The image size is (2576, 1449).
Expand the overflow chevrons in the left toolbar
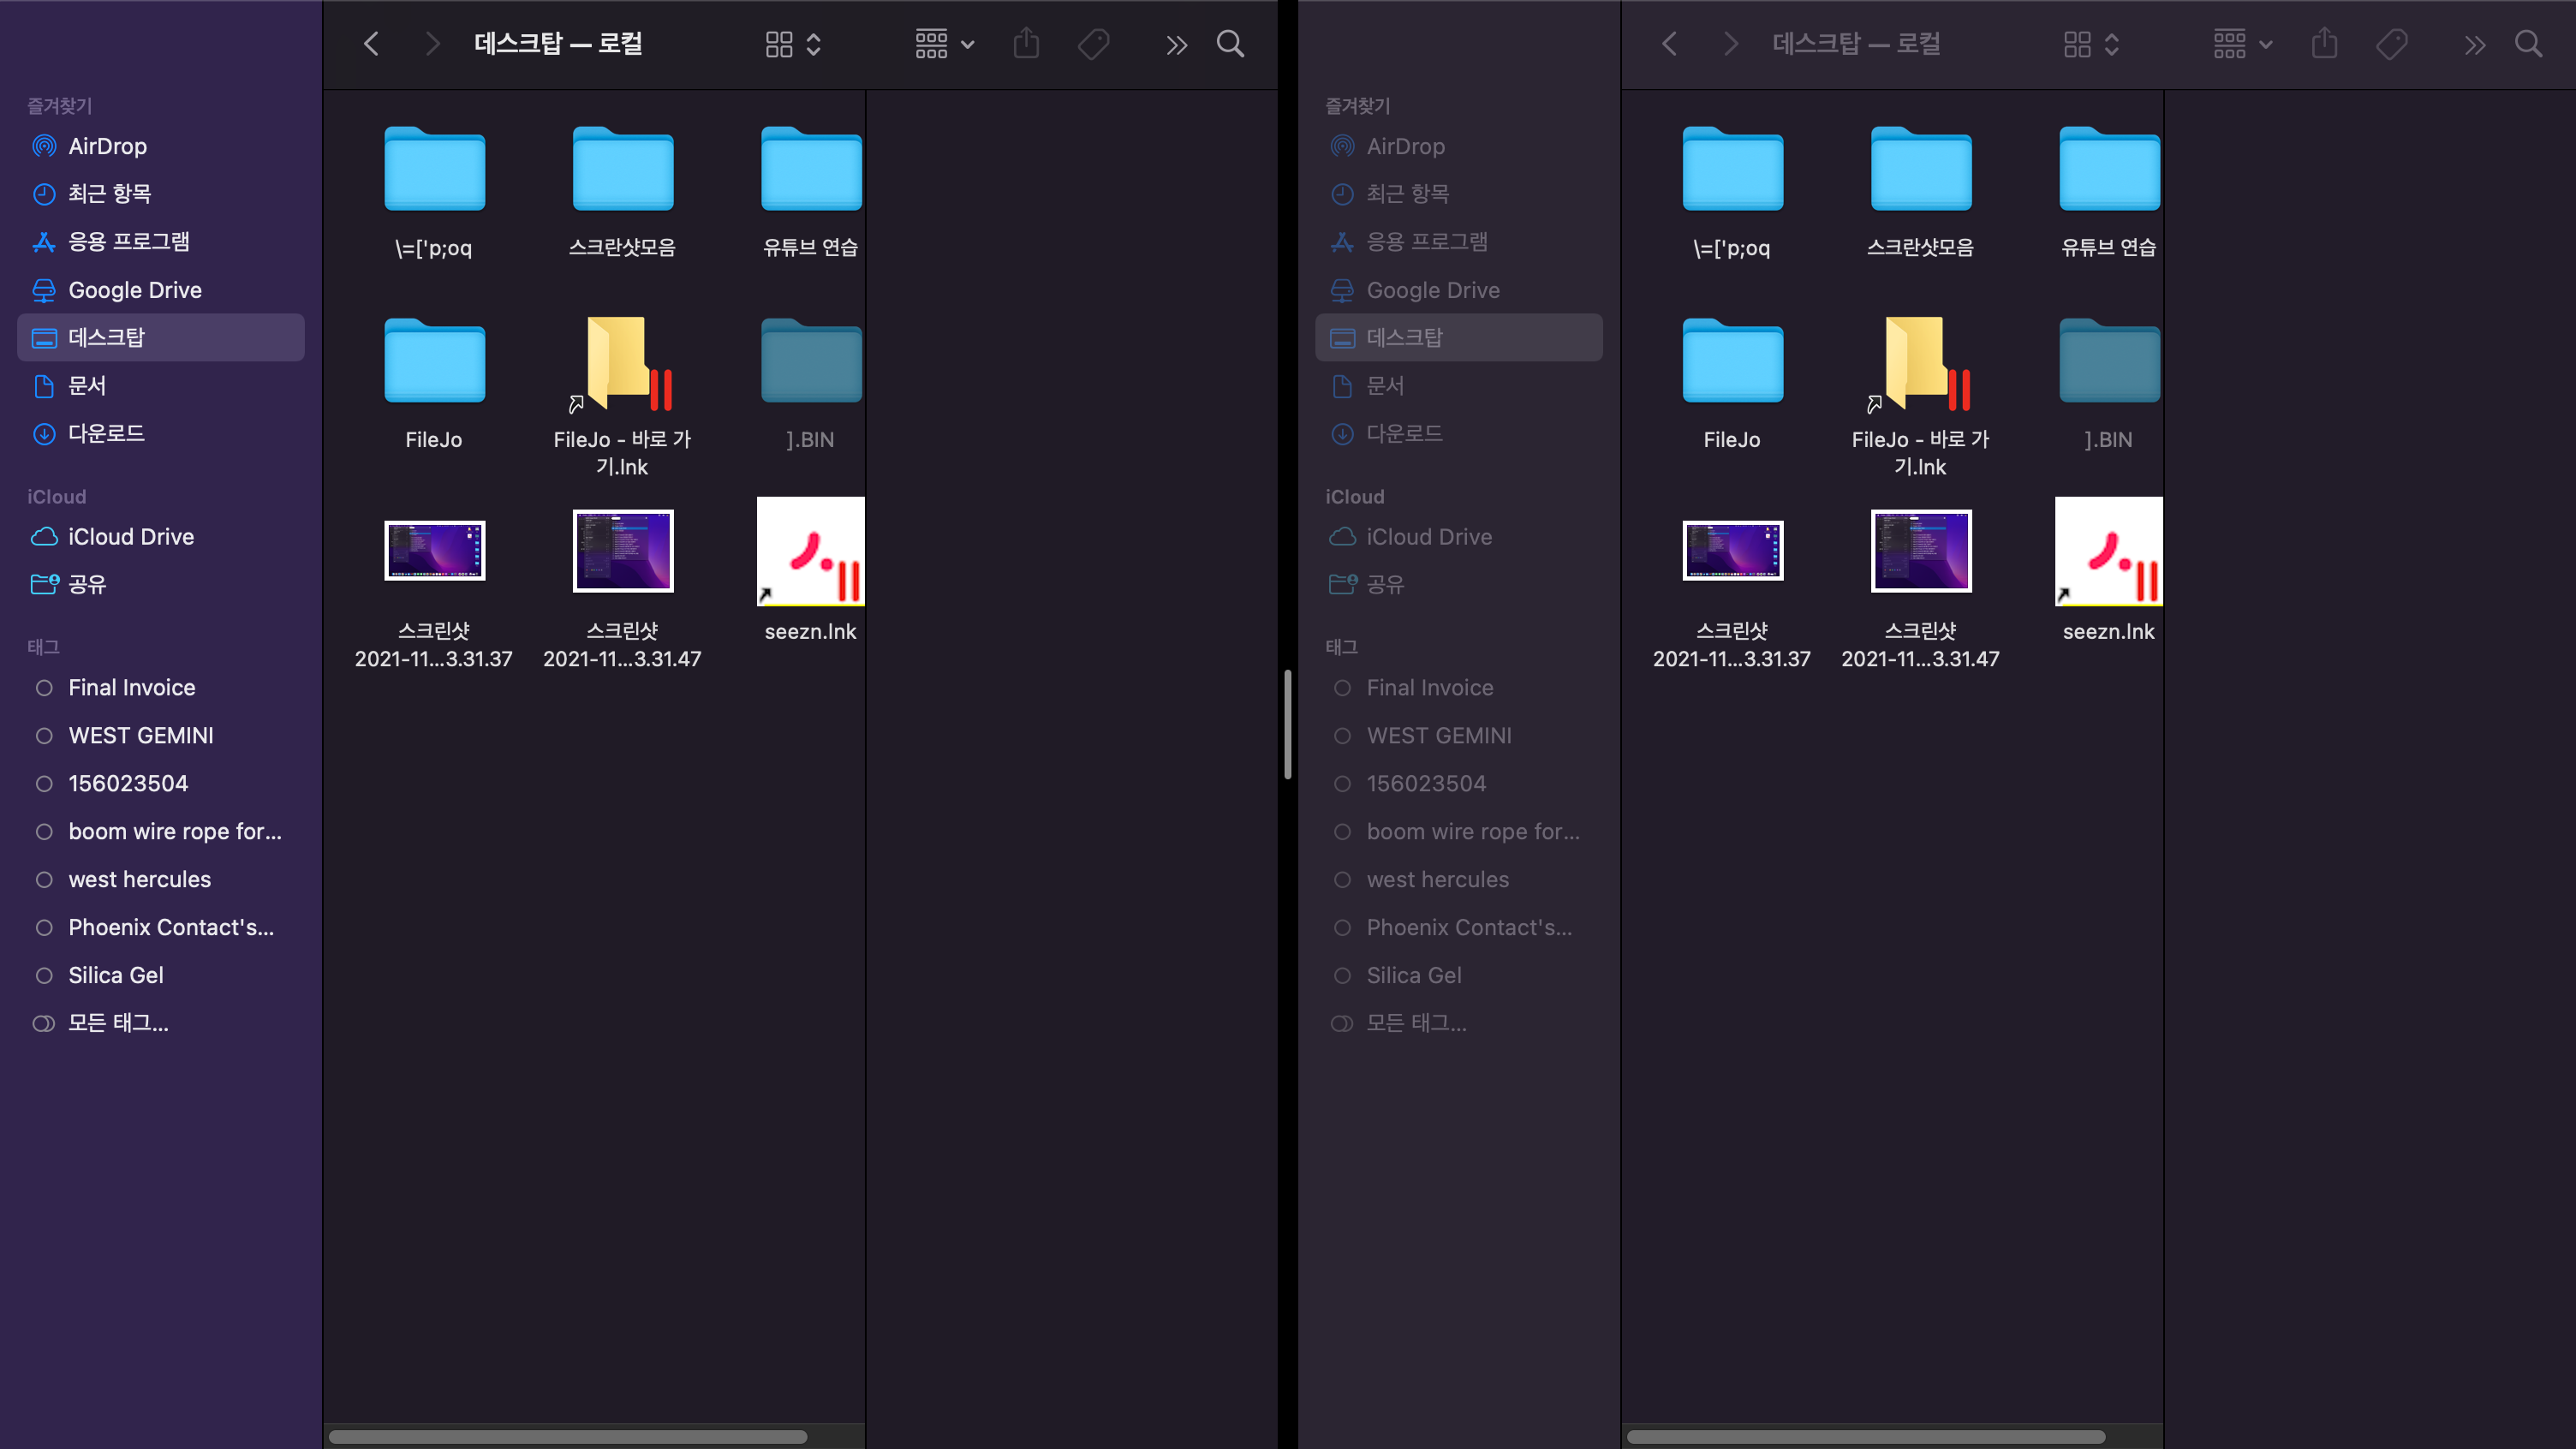[1176, 44]
